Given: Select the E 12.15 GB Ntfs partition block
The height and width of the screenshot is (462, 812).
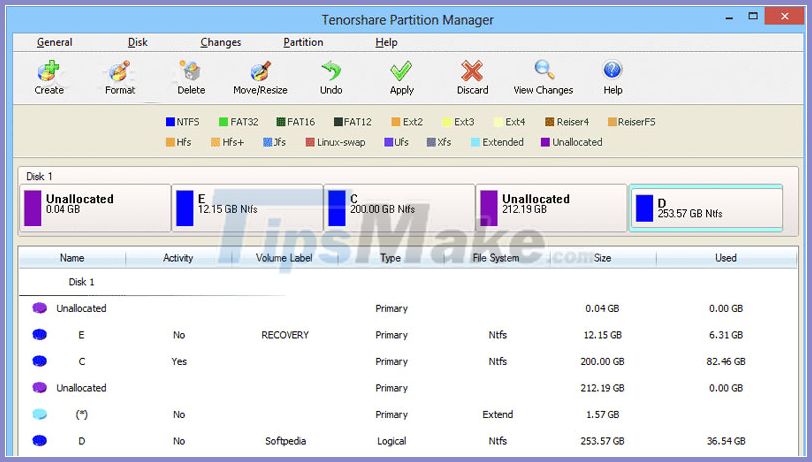Looking at the screenshot, I should point(248,208).
